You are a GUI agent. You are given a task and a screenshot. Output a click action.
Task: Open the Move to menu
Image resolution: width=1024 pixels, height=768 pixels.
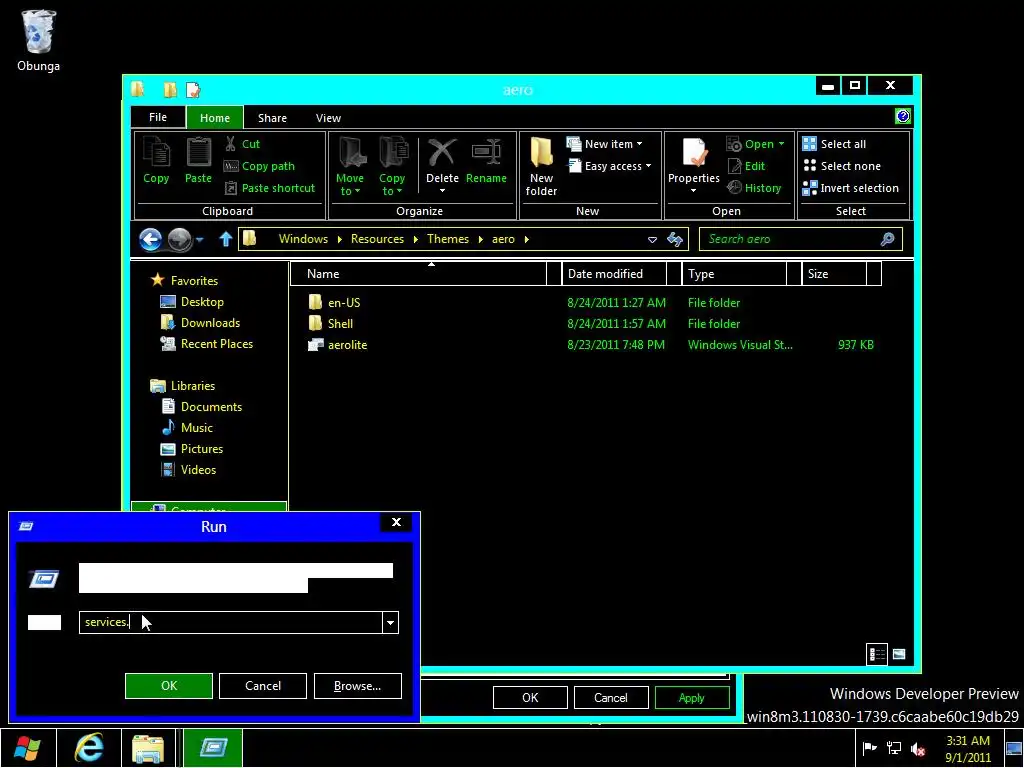click(x=350, y=167)
